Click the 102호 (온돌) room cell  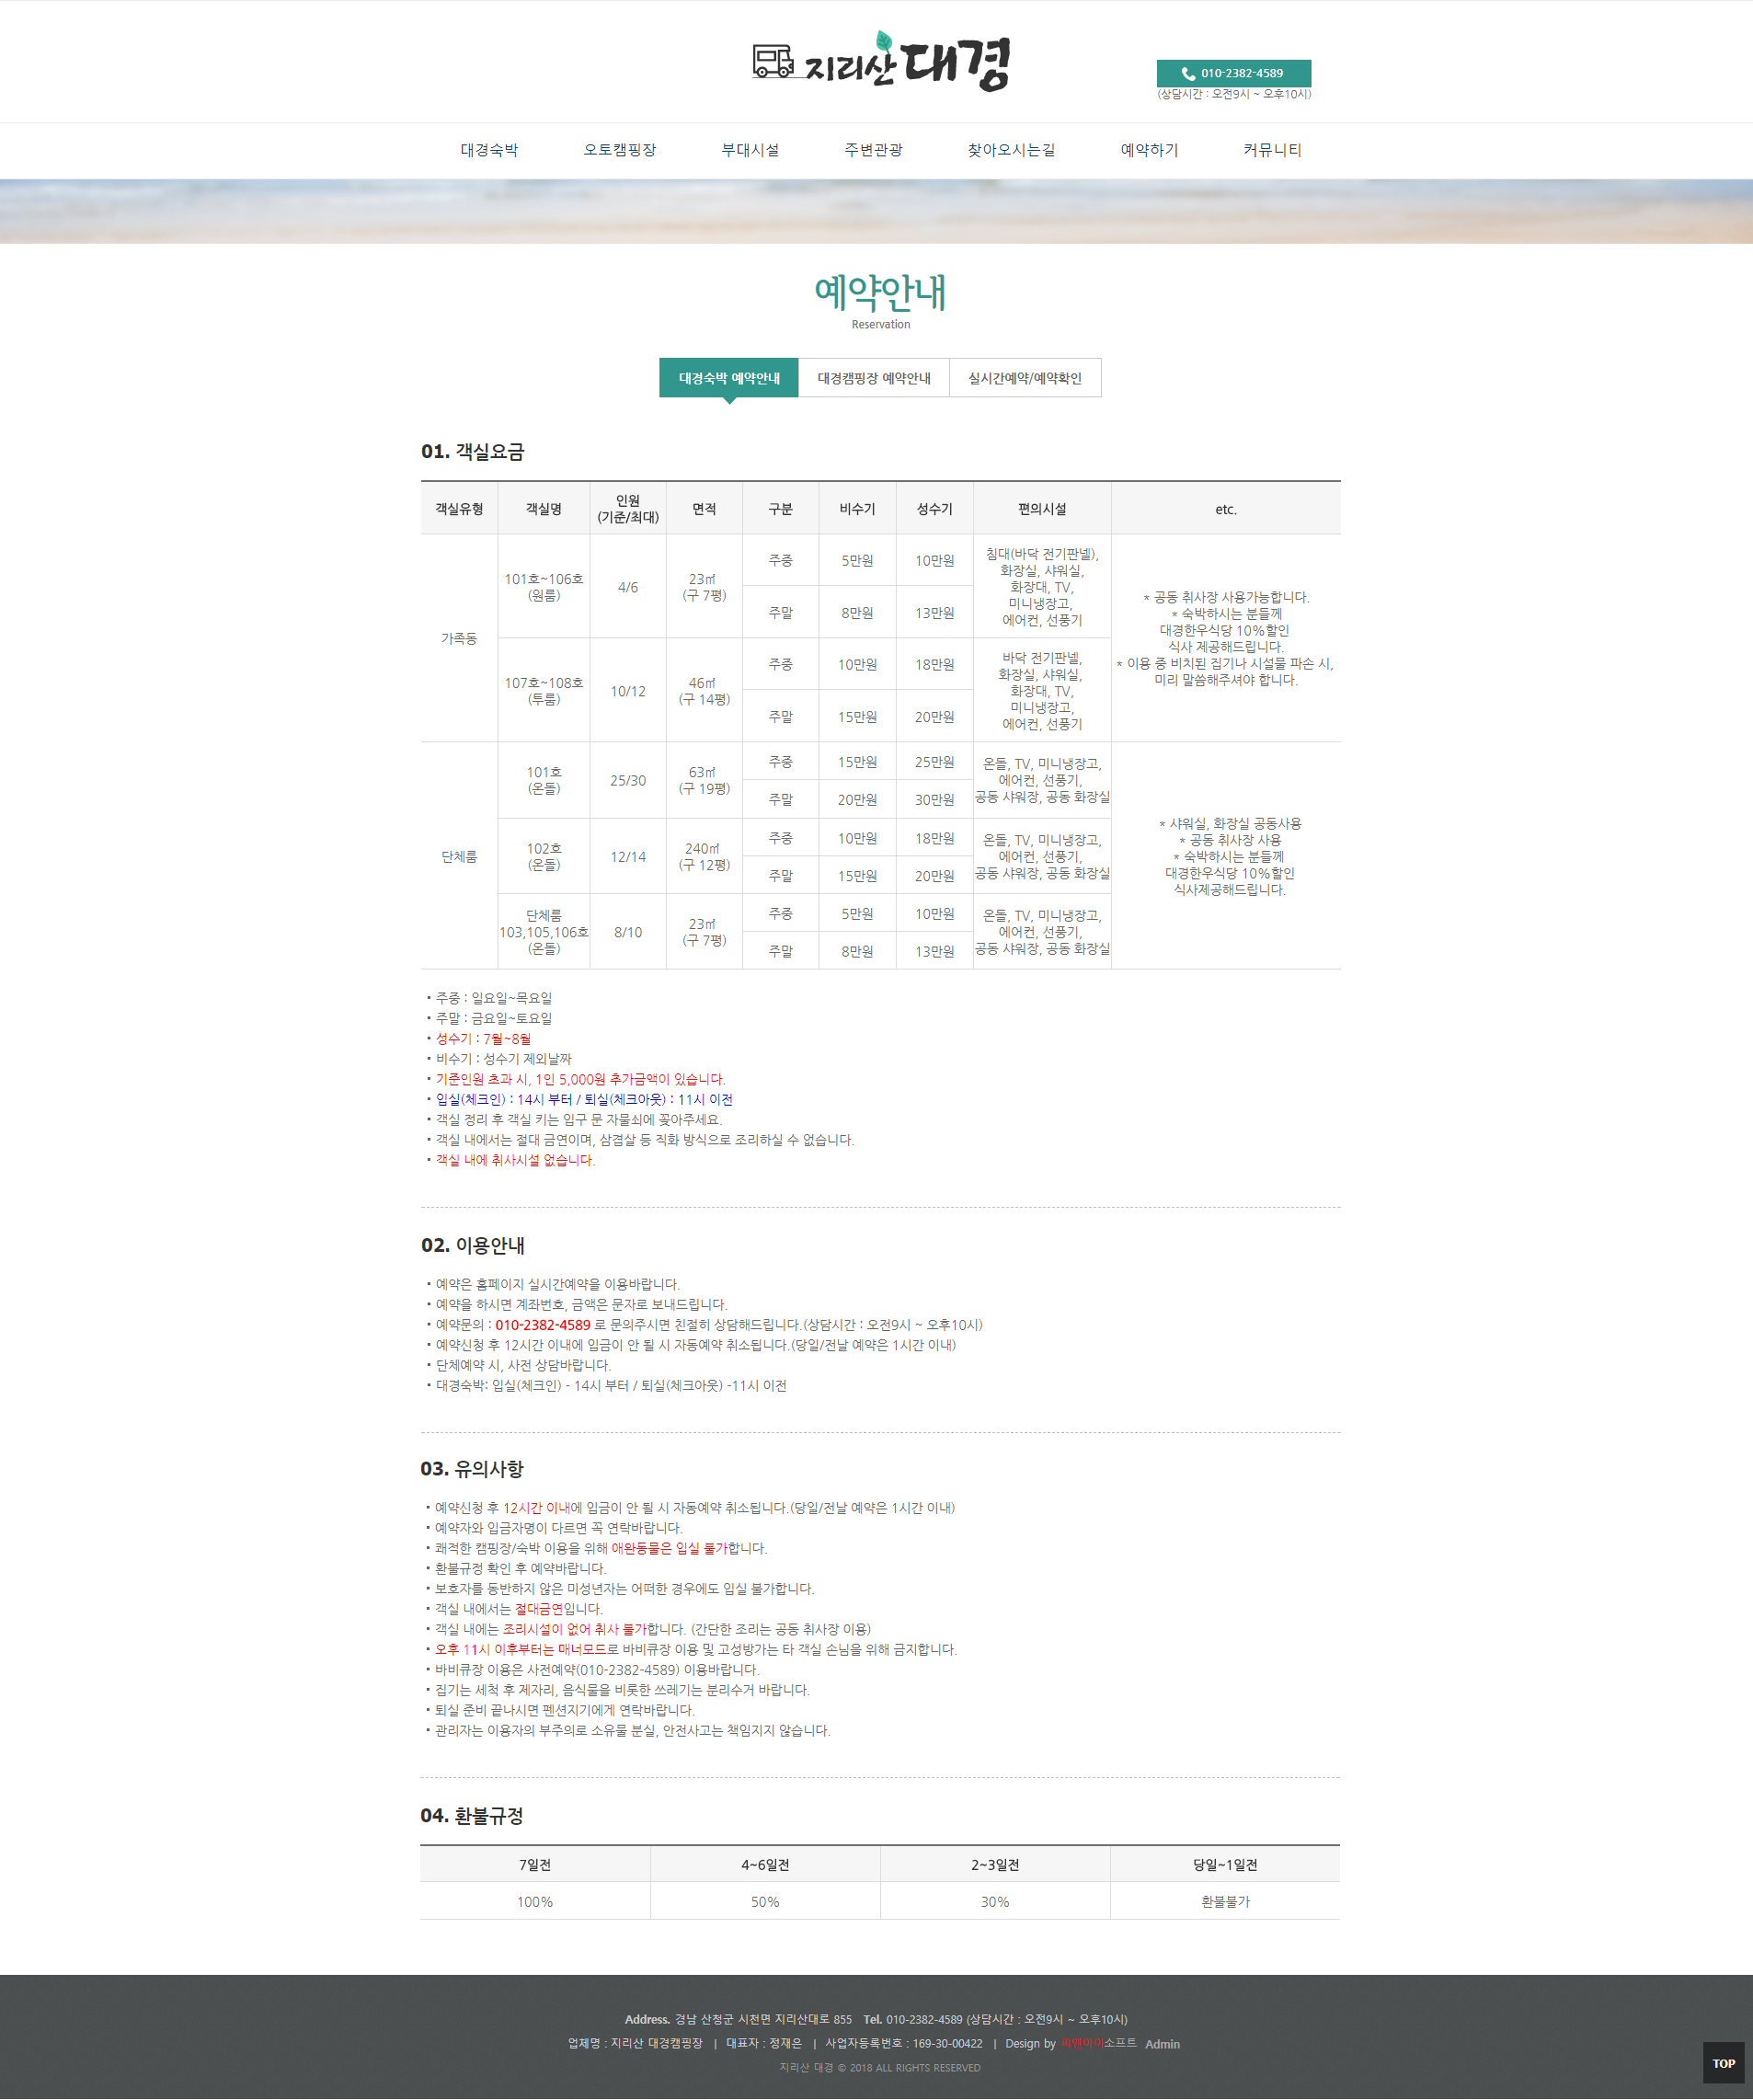pyautogui.click(x=544, y=857)
